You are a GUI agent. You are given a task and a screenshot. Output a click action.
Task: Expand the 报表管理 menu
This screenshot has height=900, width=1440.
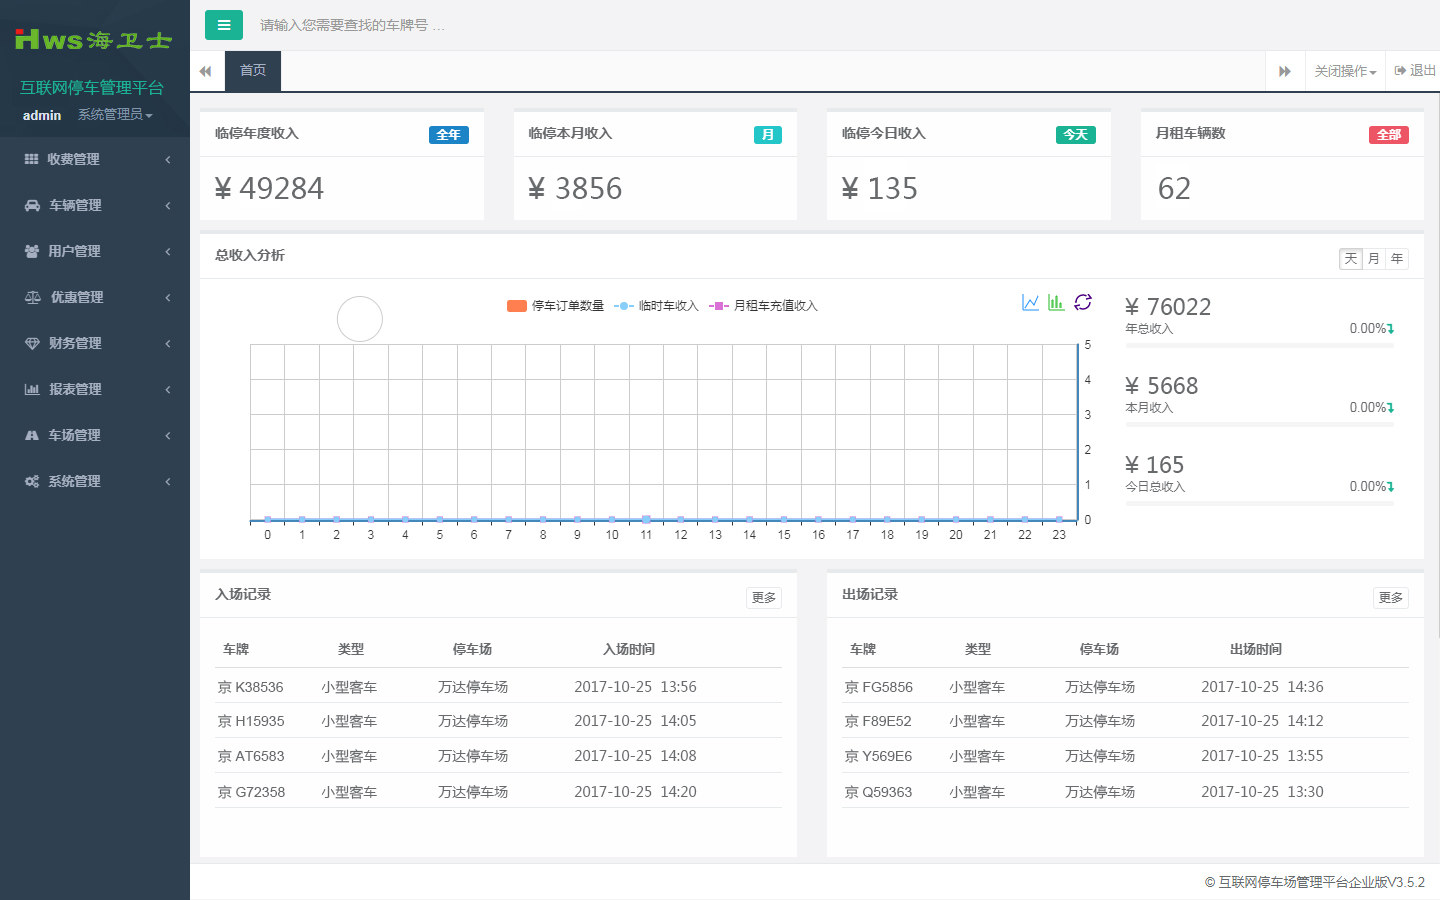[95, 389]
